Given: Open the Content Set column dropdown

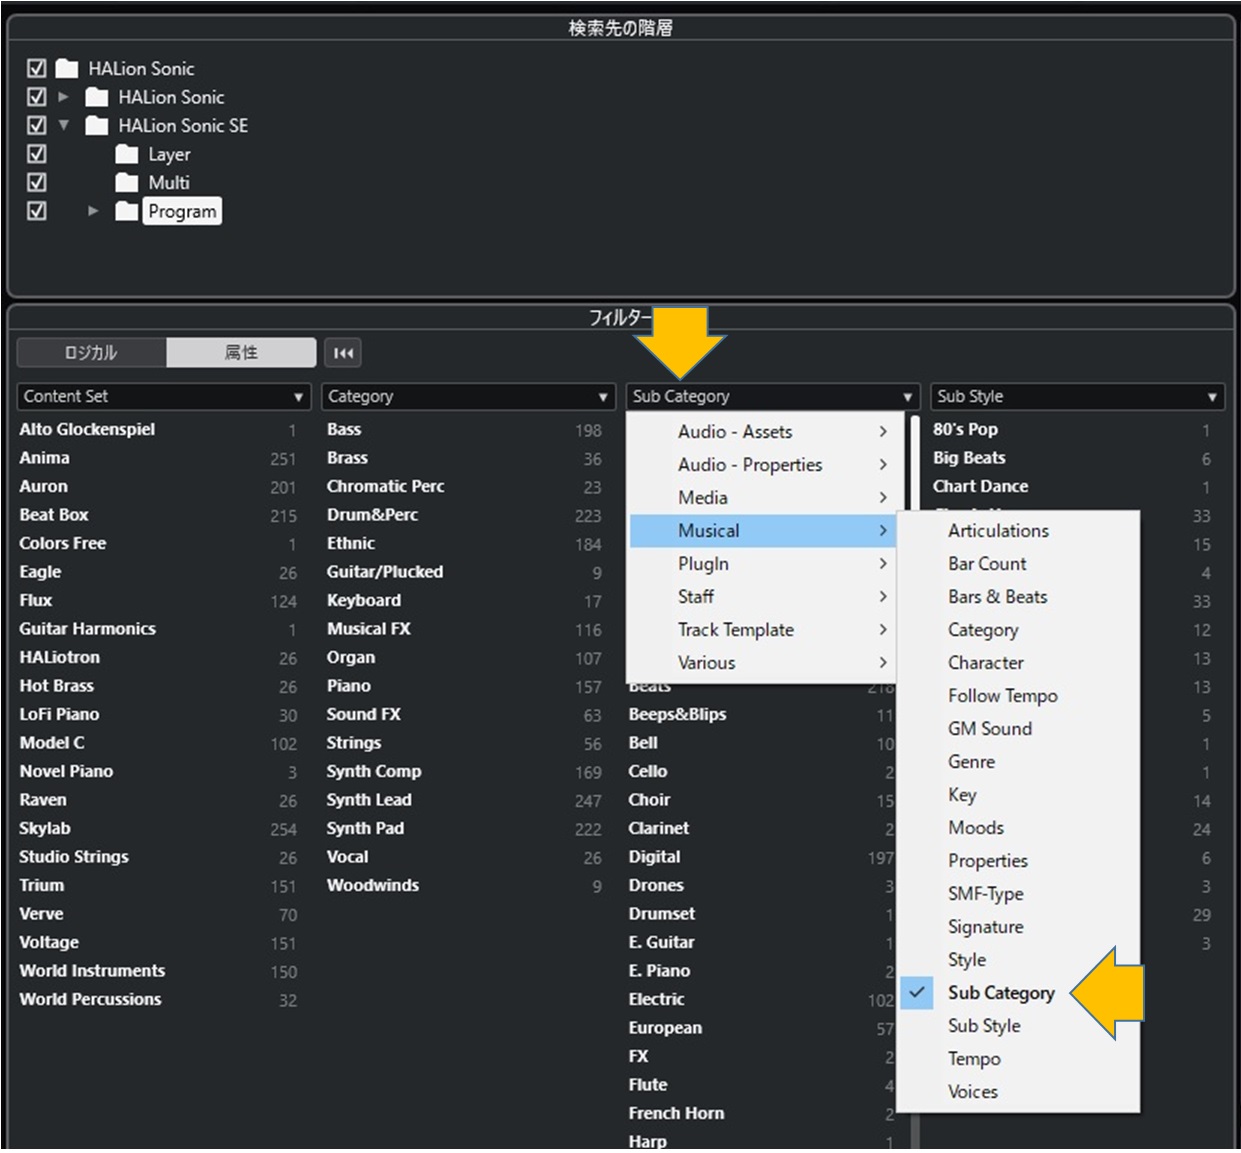Looking at the screenshot, I should pos(164,396).
